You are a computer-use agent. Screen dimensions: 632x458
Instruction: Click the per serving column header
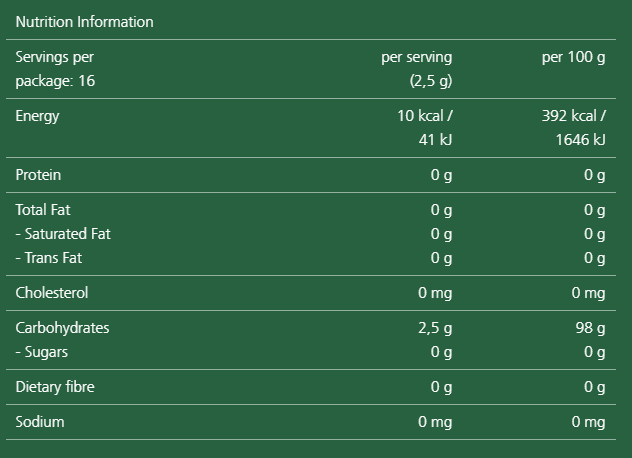(x=416, y=58)
